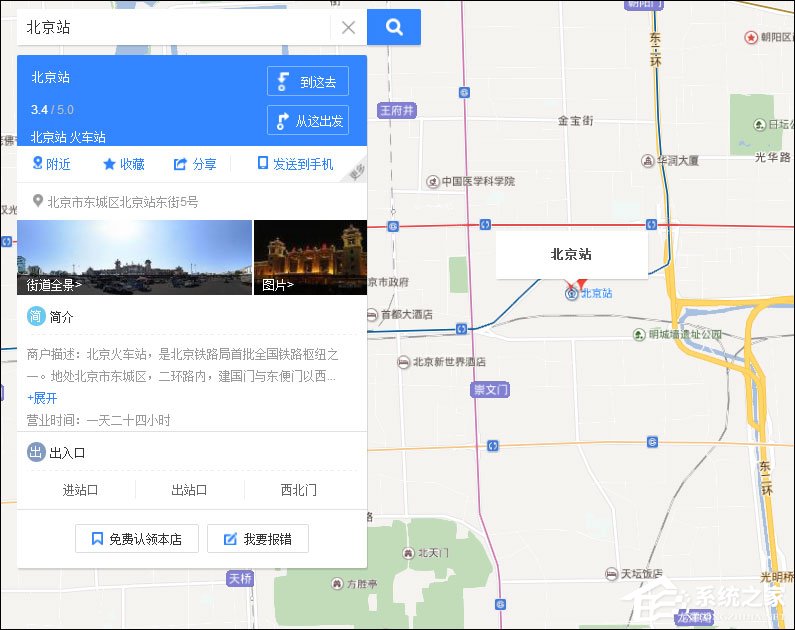Click 我要报错 report error button
The image size is (795, 630).
pyautogui.click(x=258, y=539)
